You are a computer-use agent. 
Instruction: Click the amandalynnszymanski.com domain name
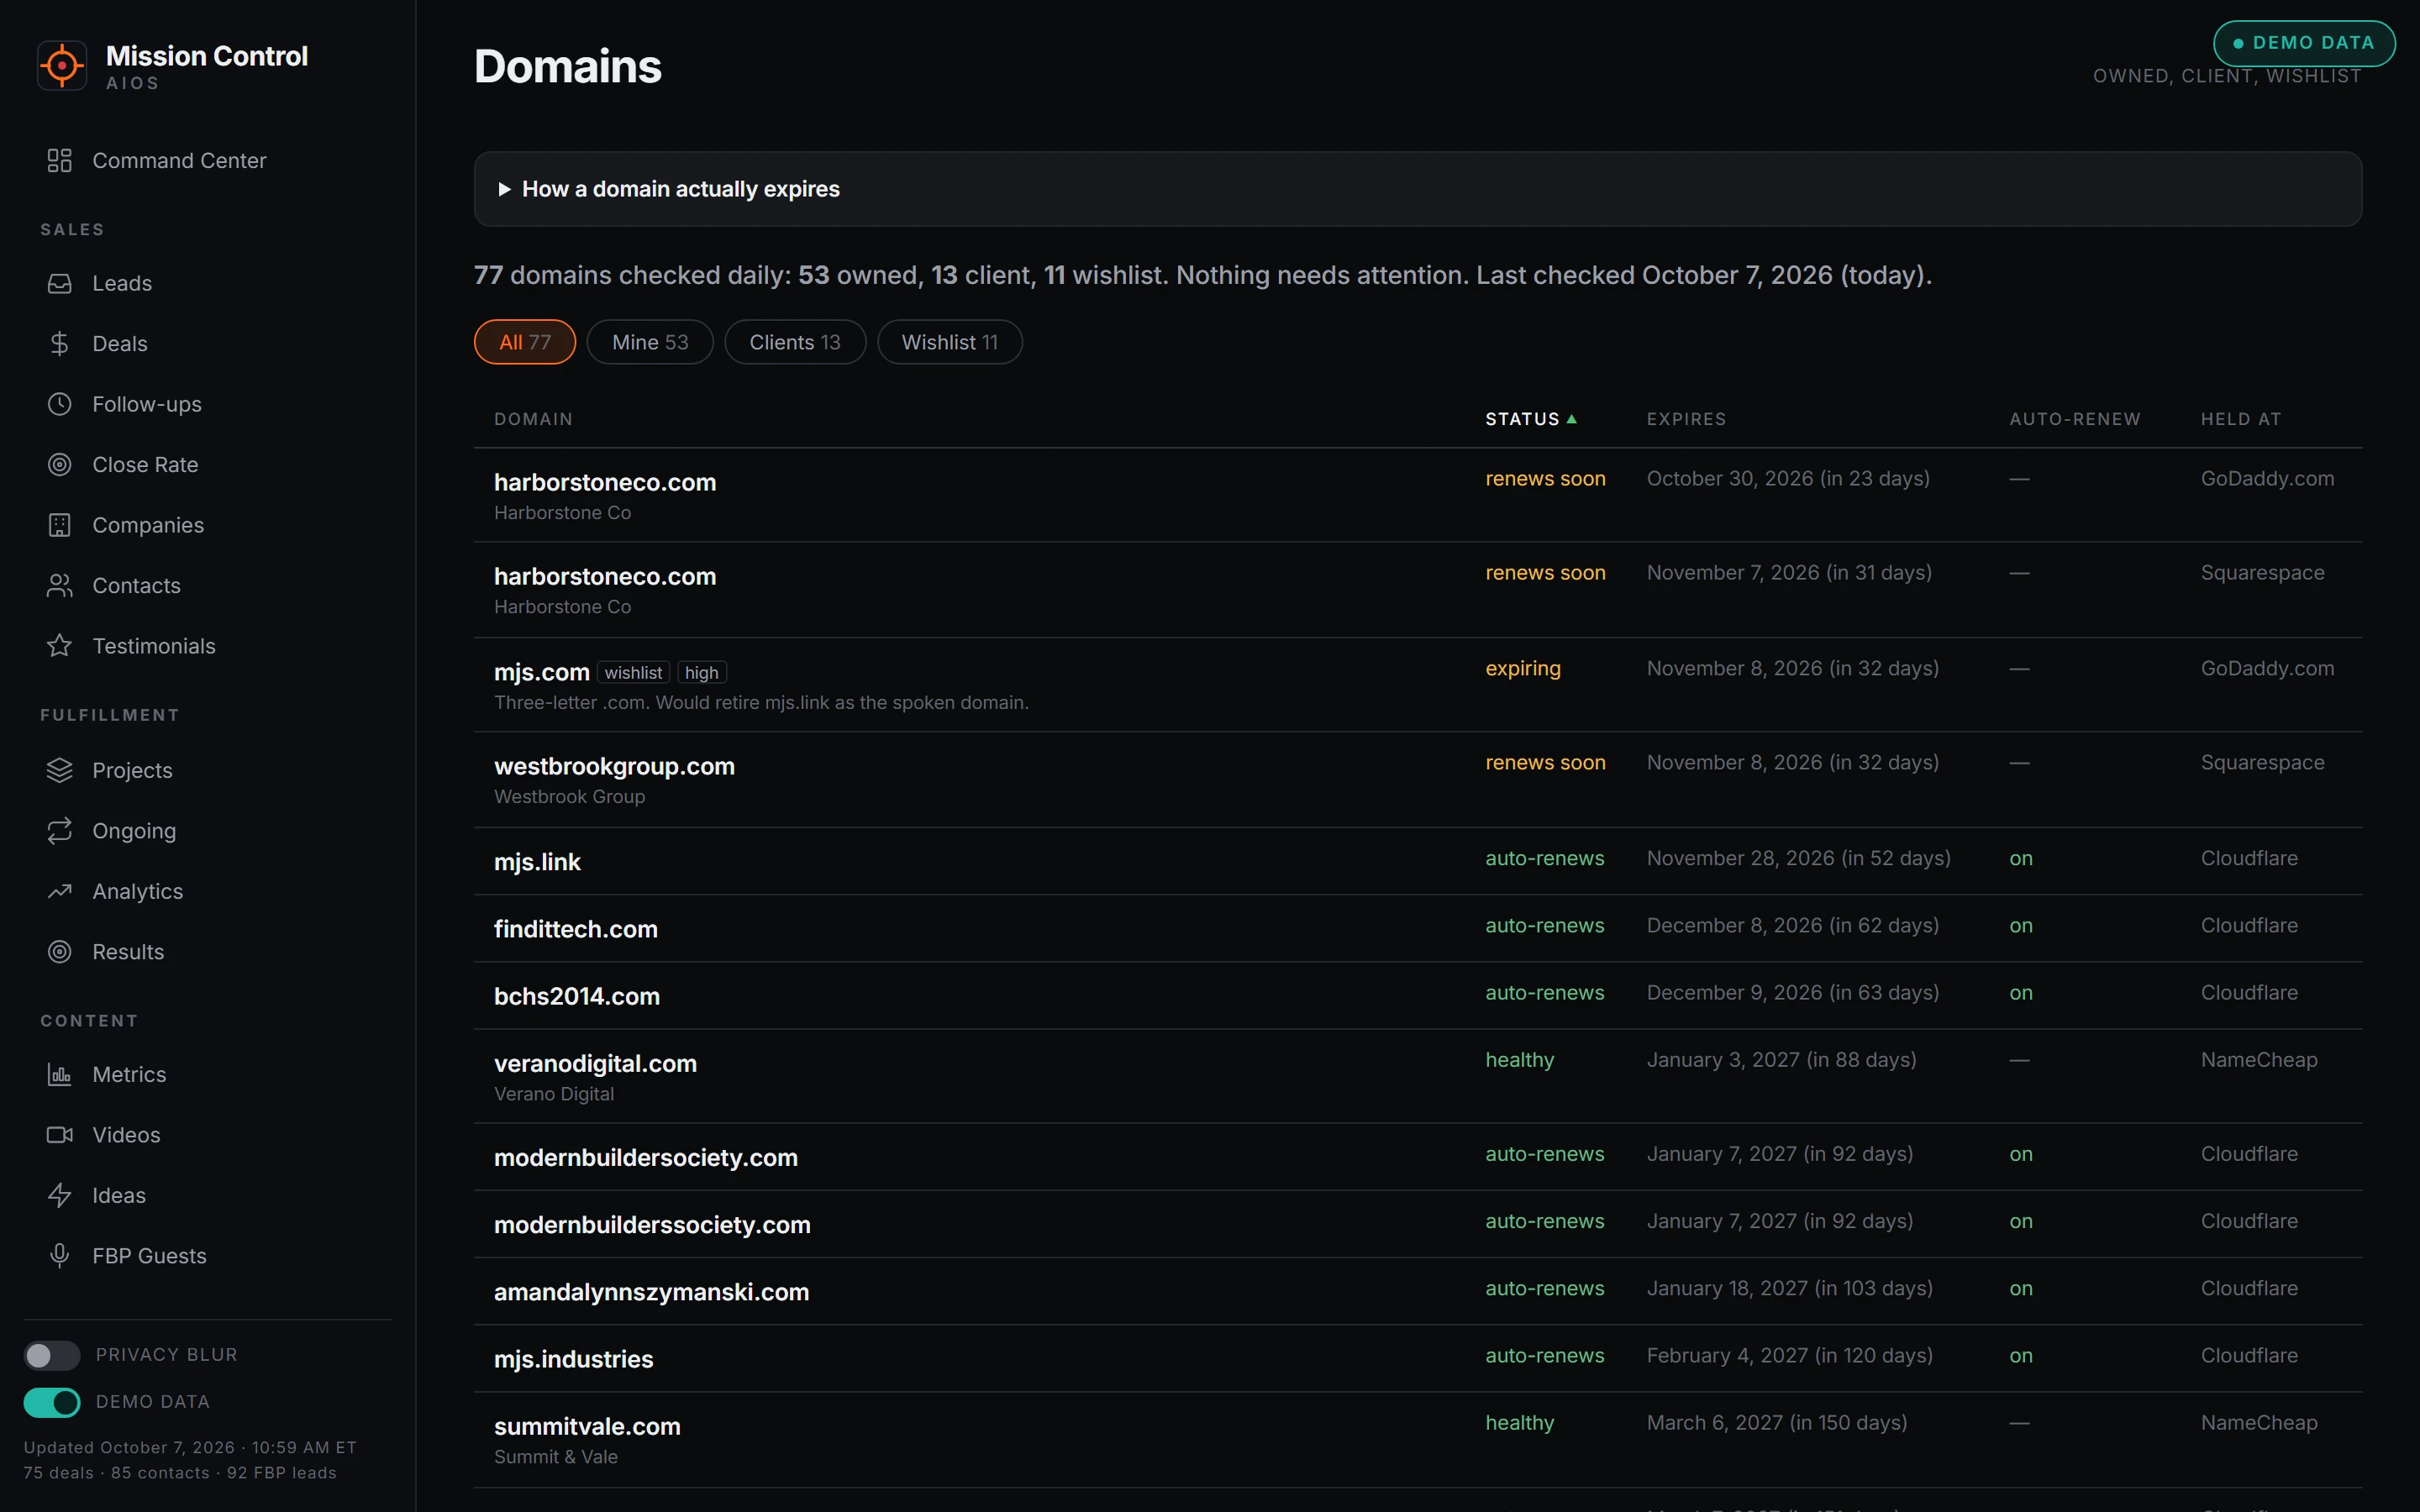coord(651,1292)
